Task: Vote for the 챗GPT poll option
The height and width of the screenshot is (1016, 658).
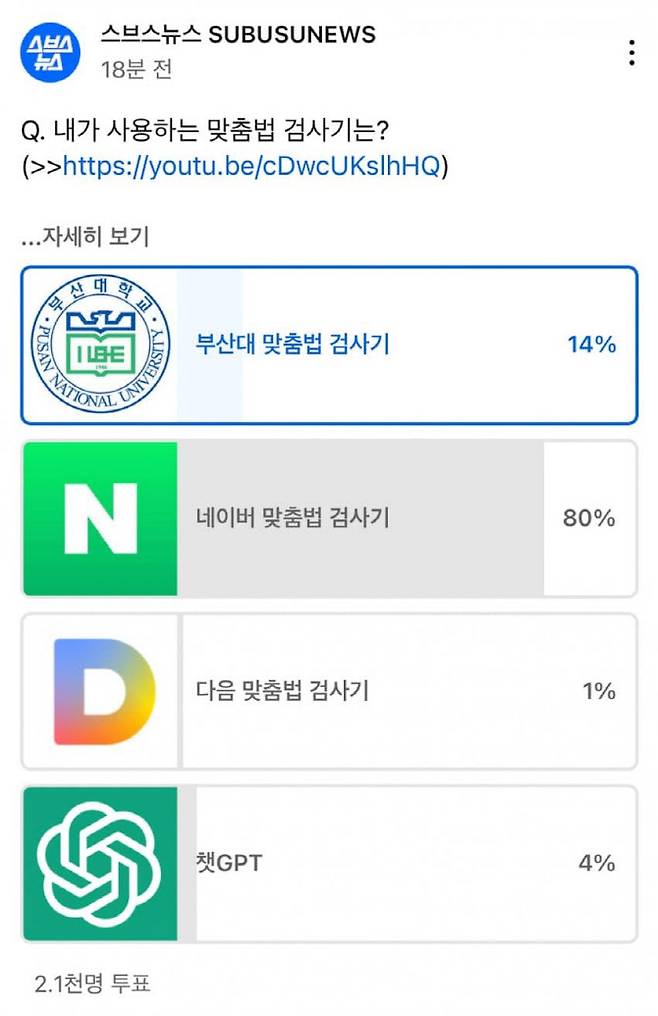Action: coord(328,863)
